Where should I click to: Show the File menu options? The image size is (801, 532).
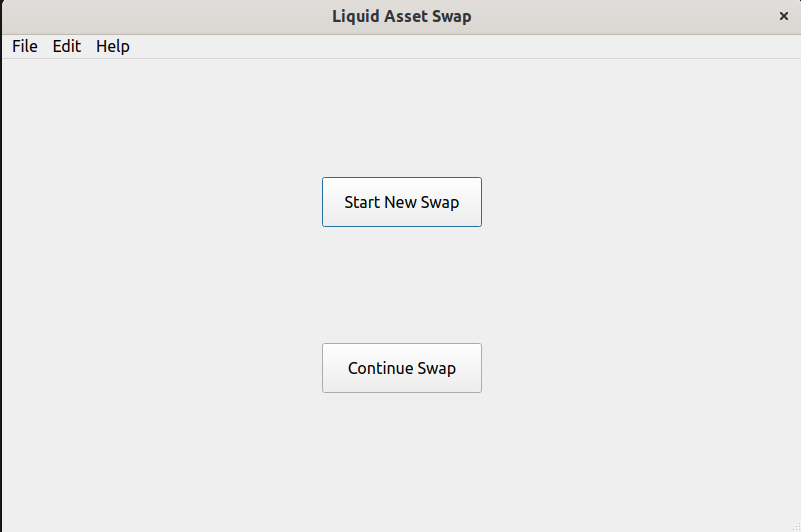coord(25,46)
